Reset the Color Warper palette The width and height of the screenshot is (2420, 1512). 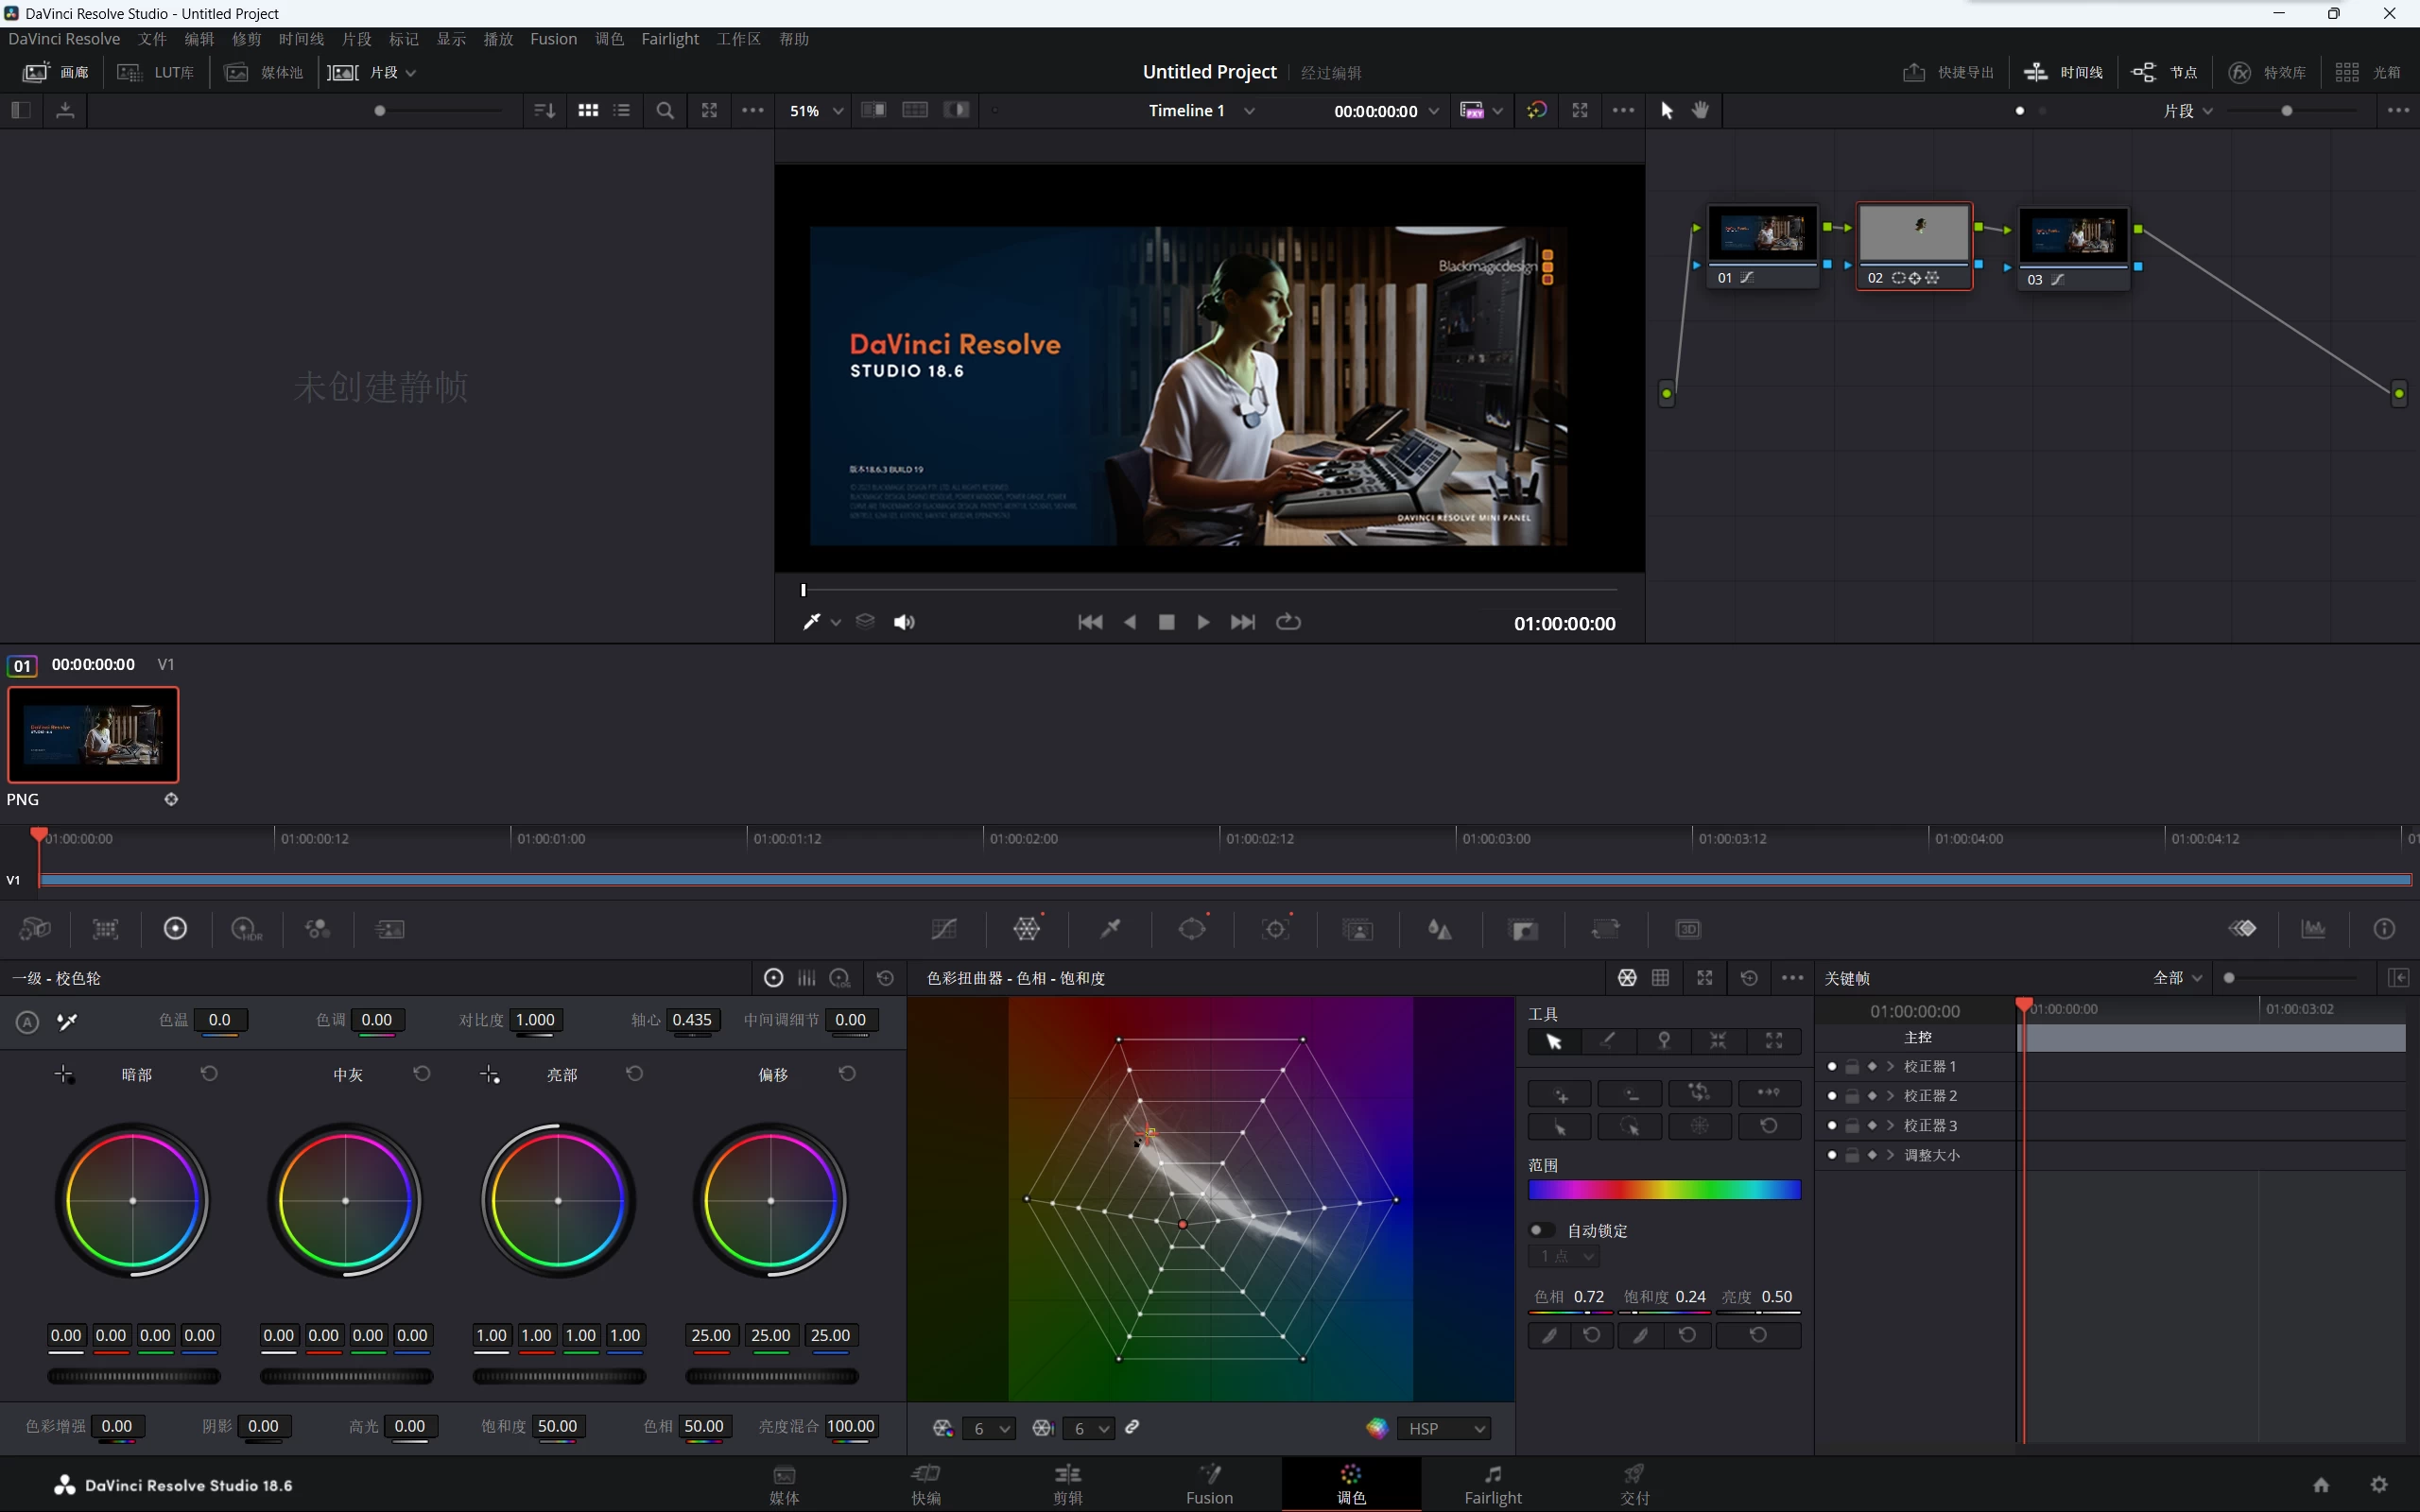click(1749, 977)
